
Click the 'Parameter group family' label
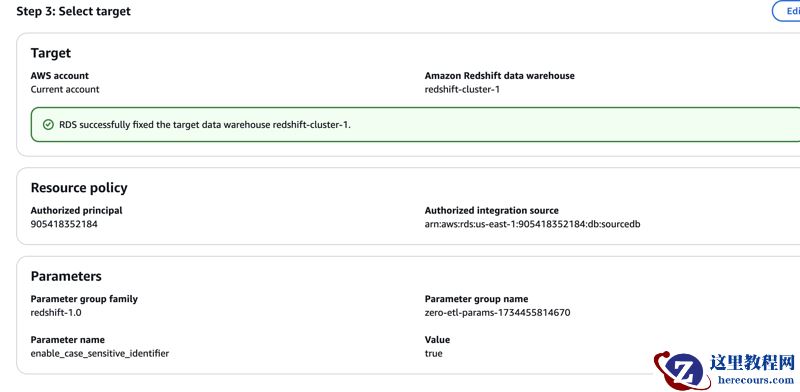[84, 299]
